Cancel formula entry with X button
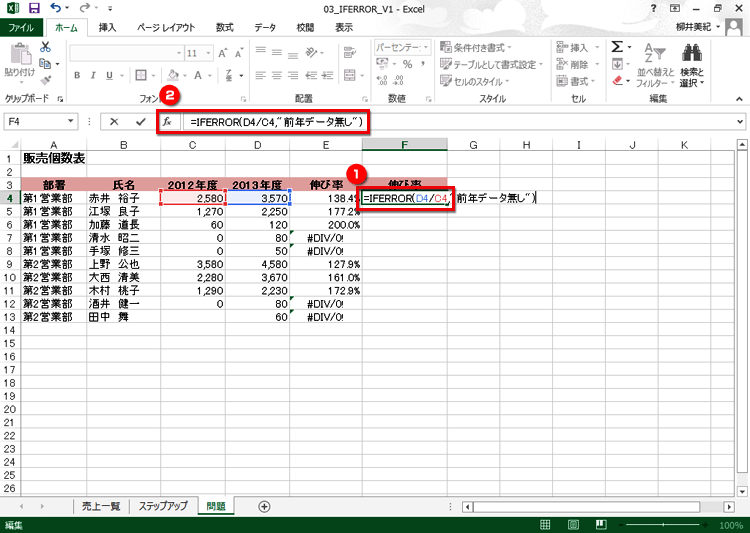 point(114,122)
